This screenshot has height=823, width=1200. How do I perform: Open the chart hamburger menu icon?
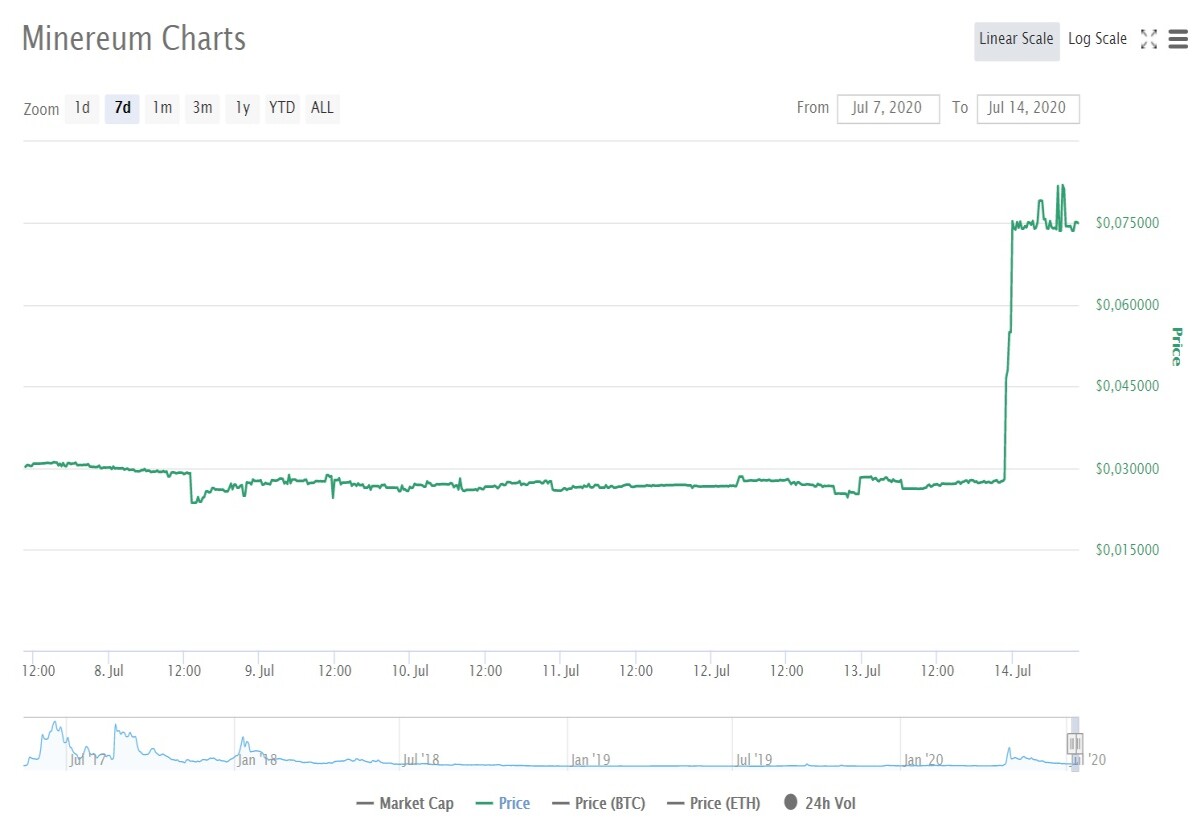click(1177, 39)
